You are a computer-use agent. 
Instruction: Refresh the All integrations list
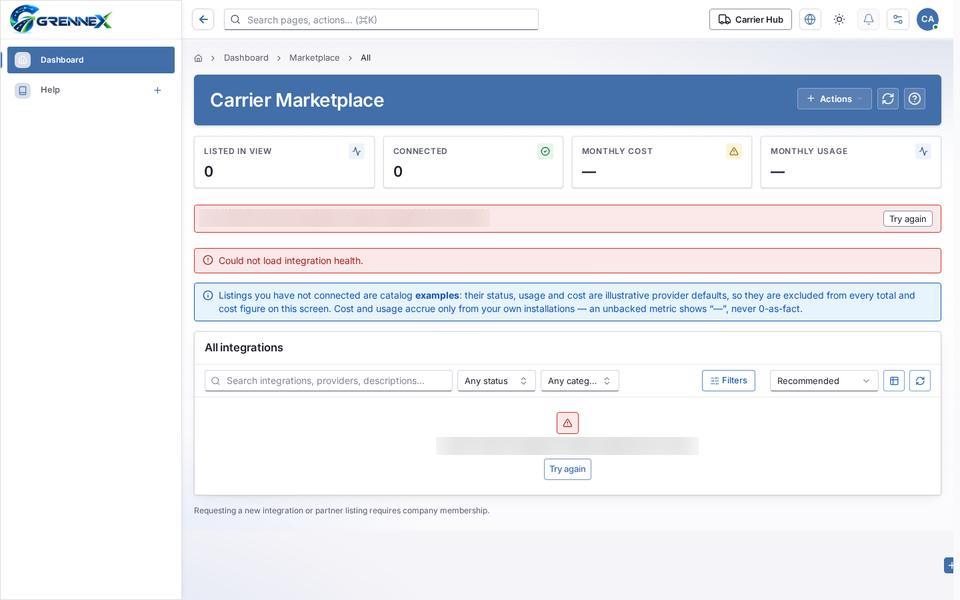pyautogui.click(x=920, y=381)
